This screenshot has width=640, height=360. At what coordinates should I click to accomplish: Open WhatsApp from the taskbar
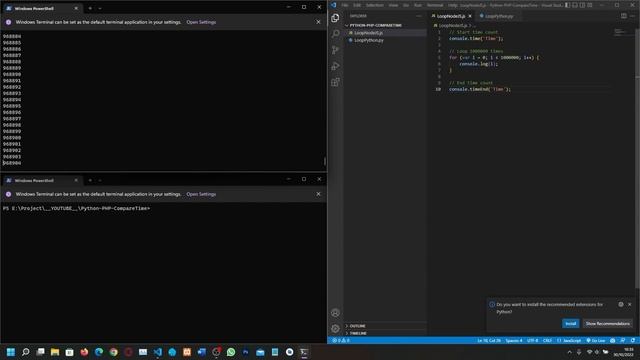pos(231,352)
